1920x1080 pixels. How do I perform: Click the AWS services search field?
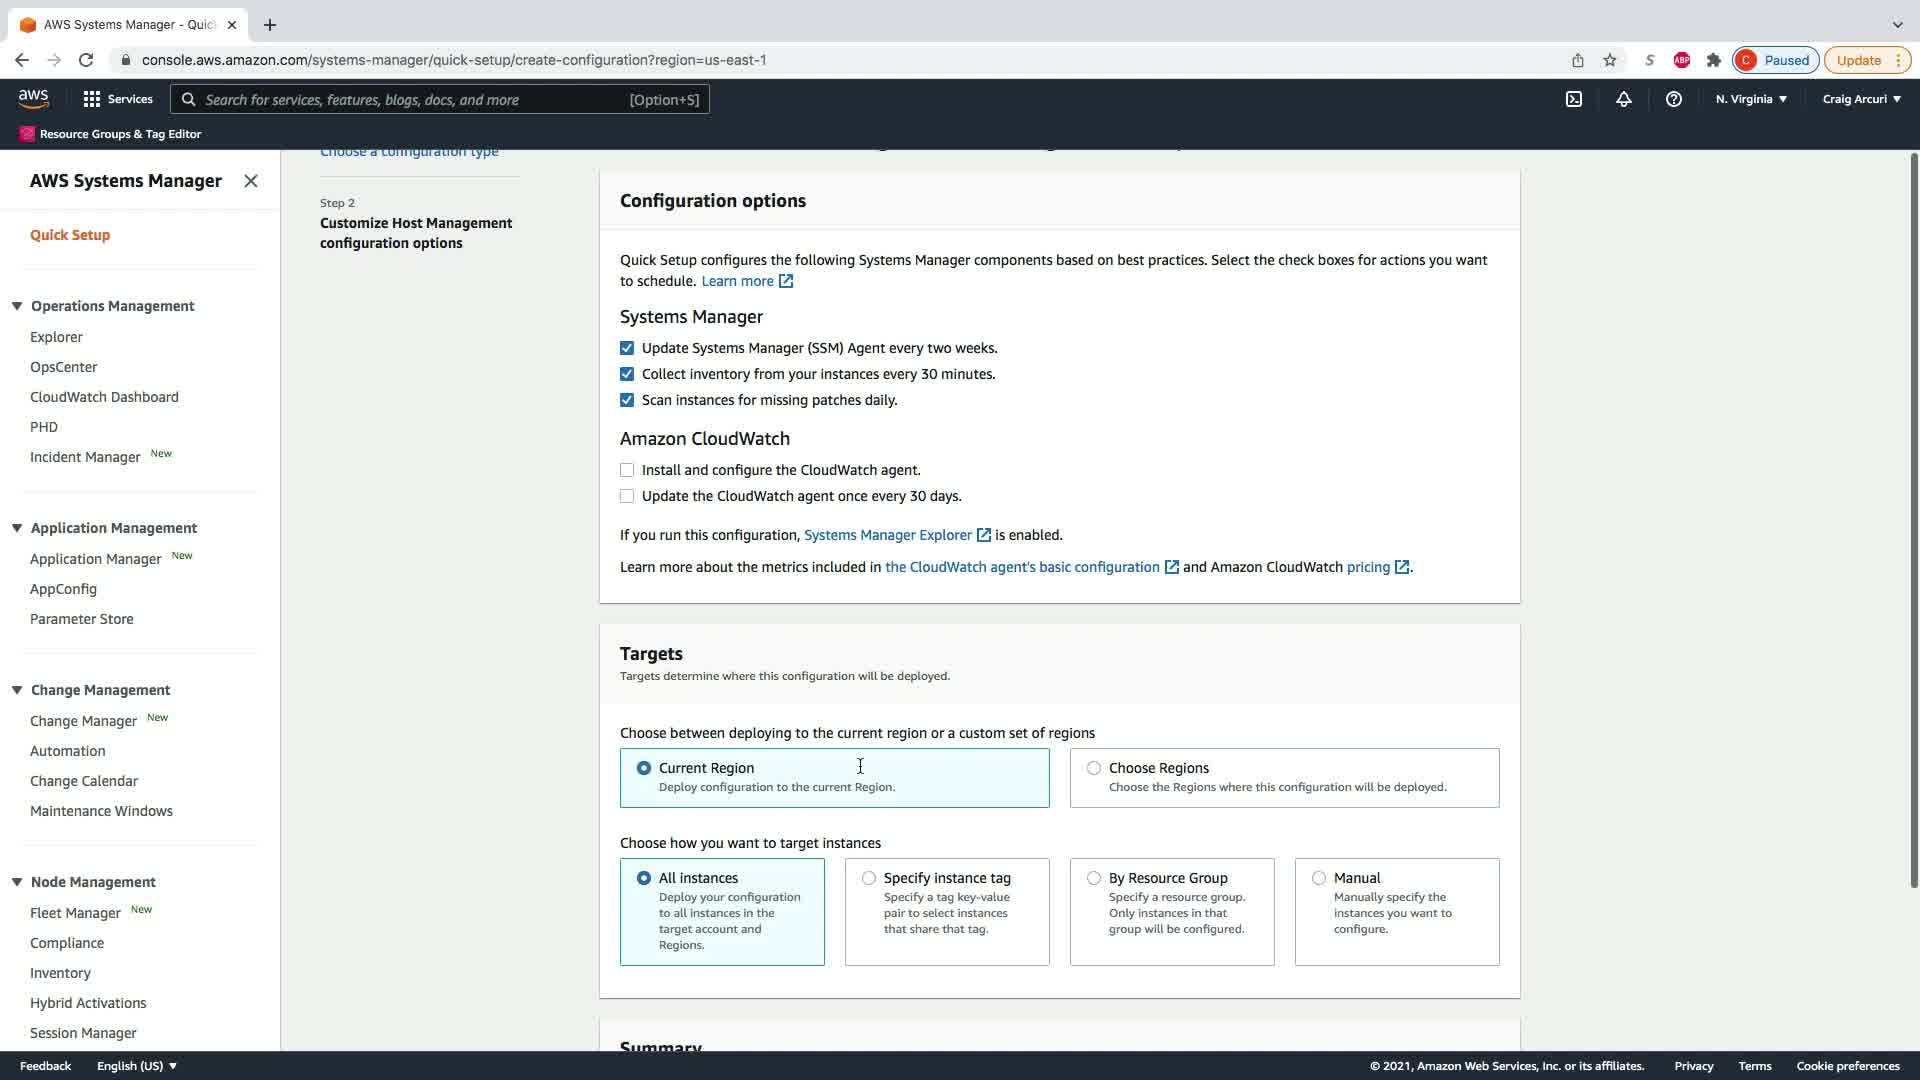[x=410, y=99]
